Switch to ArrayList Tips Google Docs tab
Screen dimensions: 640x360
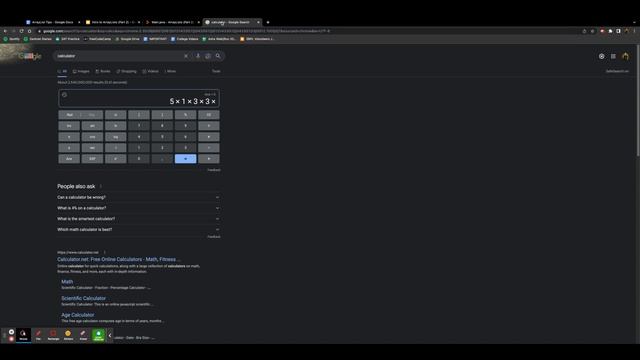52,22
